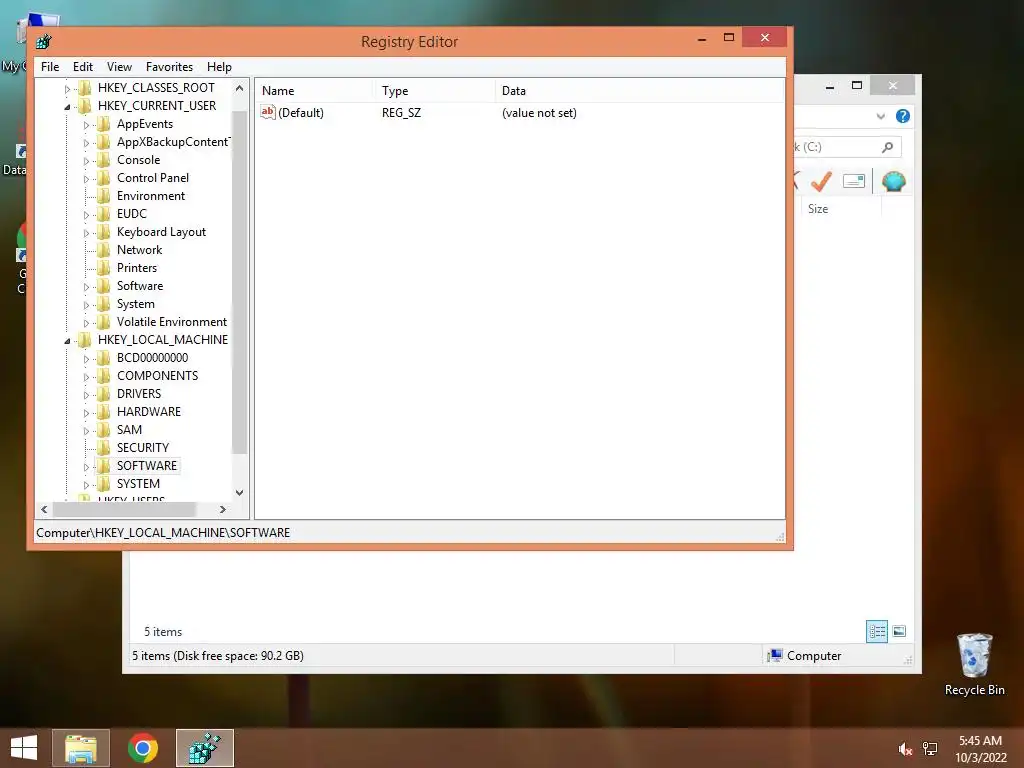Click the COMPONENTS folder icon
Image resolution: width=1024 pixels, height=768 pixels.
point(104,376)
